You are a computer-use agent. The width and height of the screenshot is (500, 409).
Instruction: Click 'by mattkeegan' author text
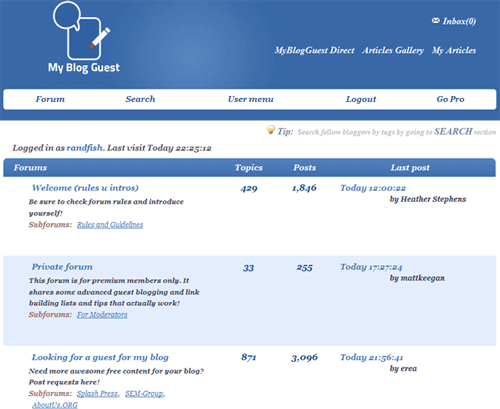[417, 278]
